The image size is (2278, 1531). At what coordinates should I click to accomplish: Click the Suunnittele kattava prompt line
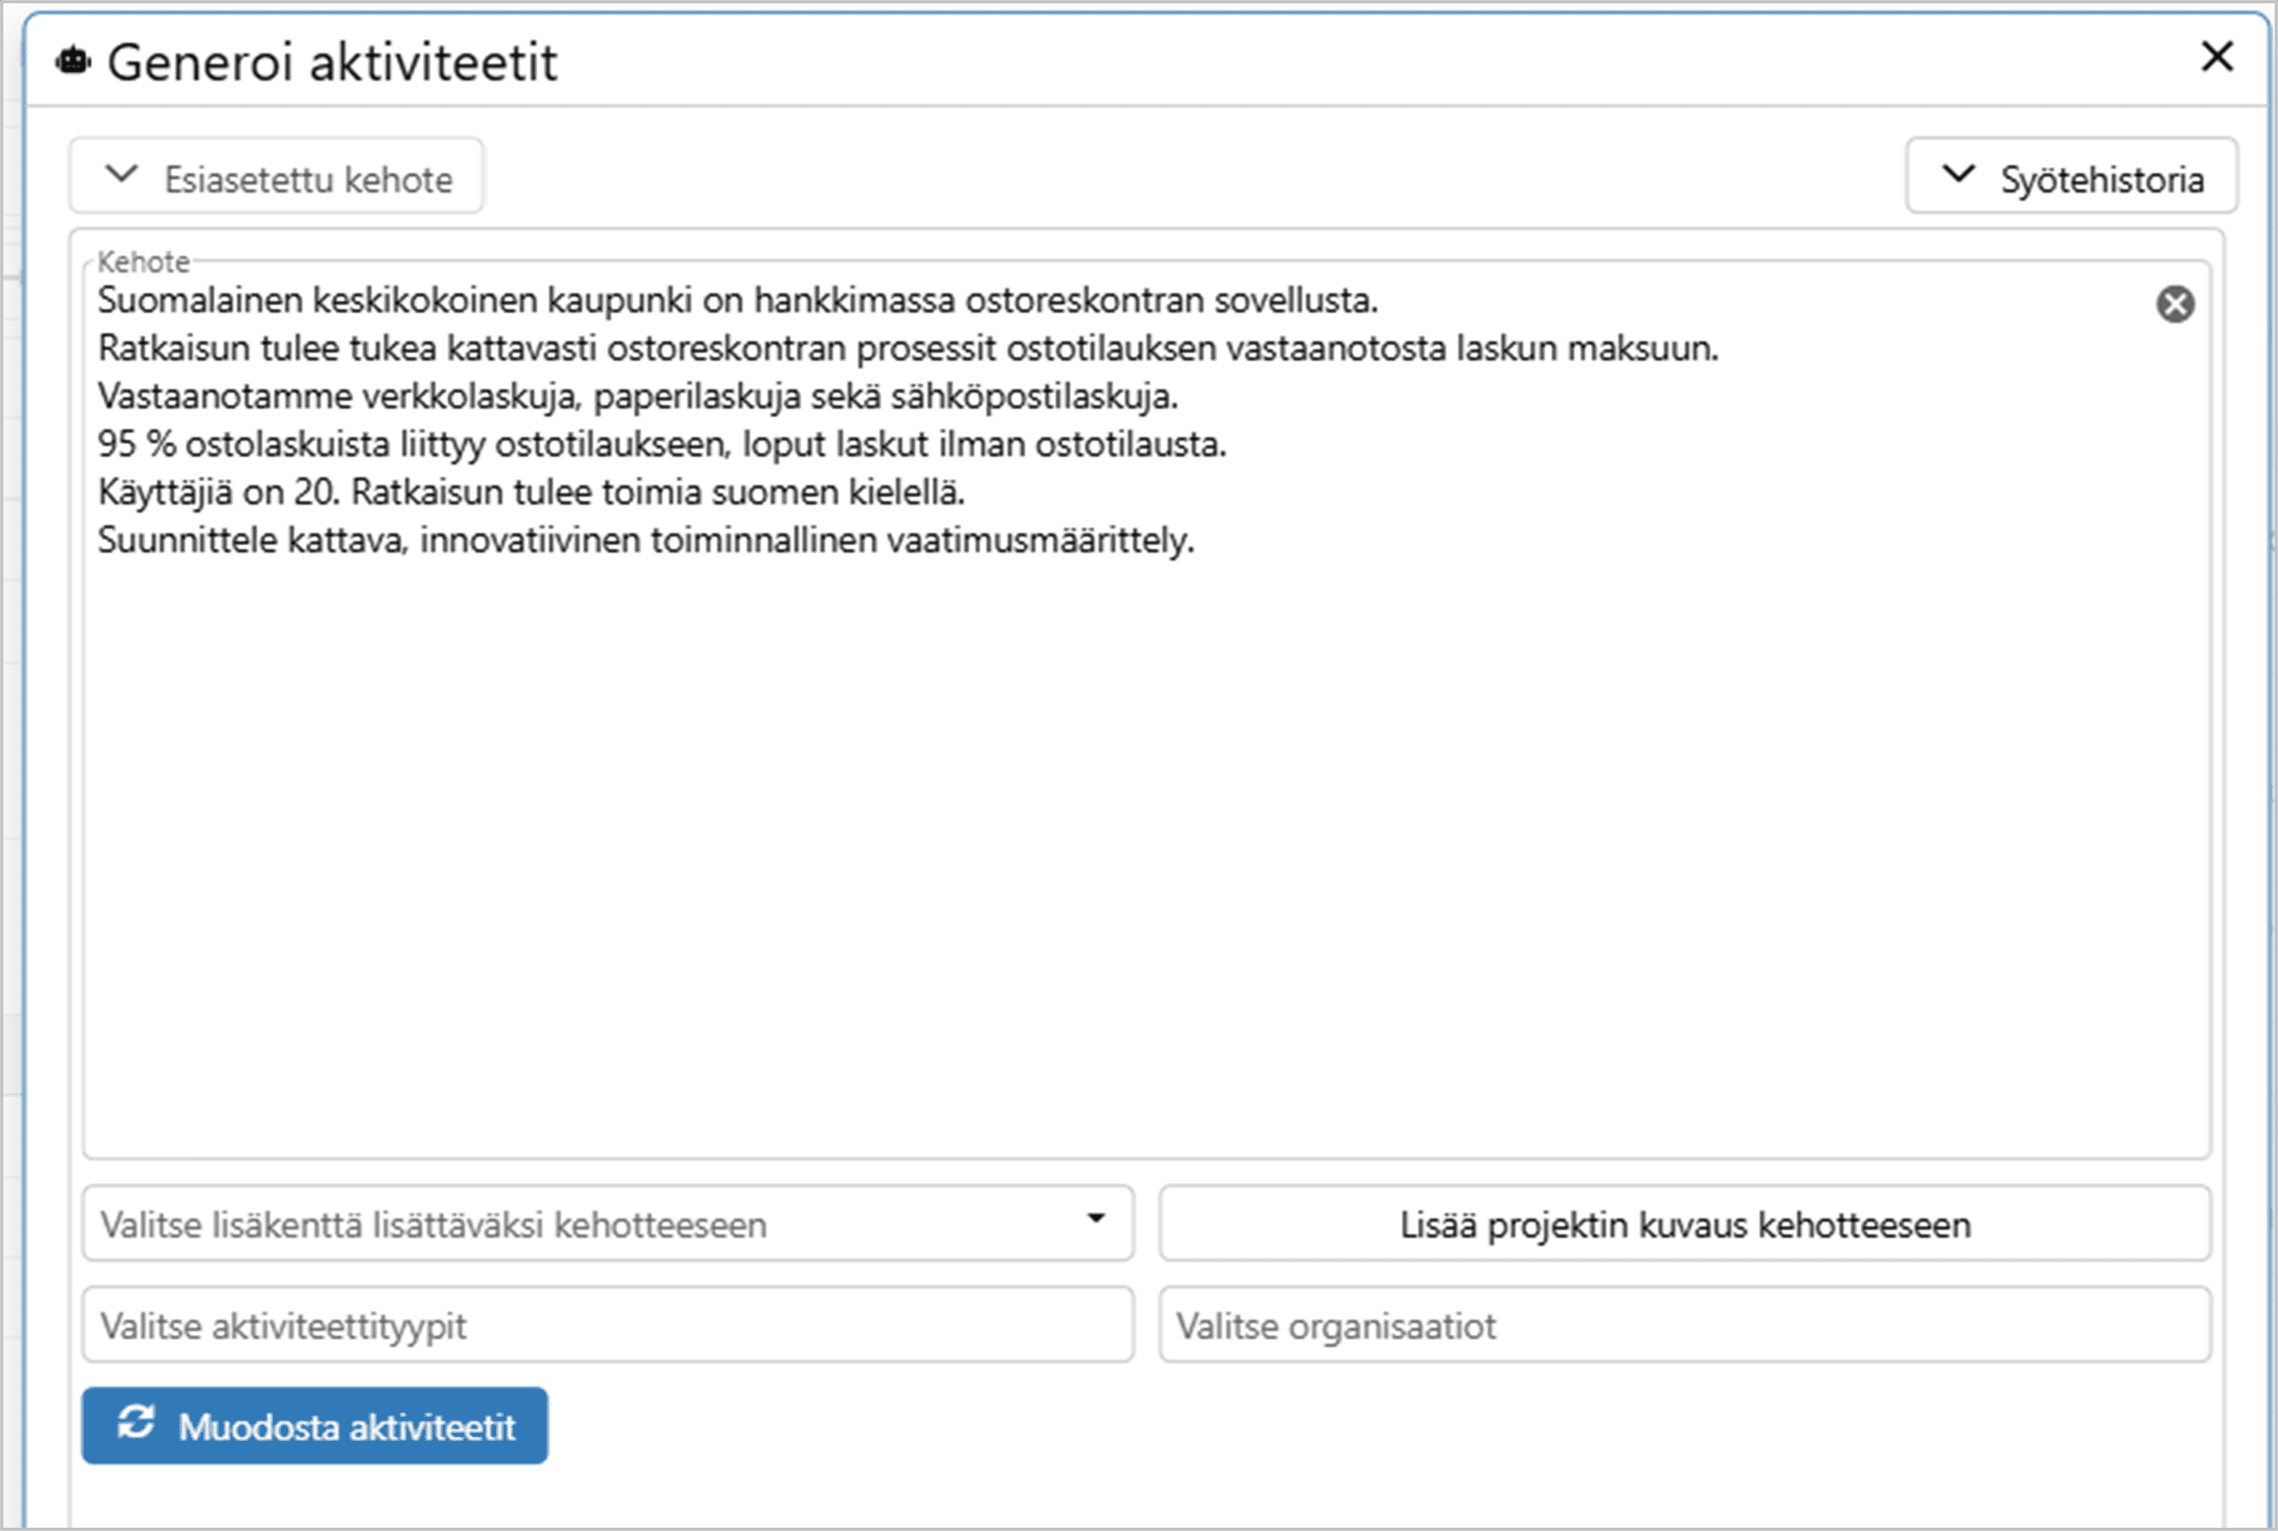[645, 541]
